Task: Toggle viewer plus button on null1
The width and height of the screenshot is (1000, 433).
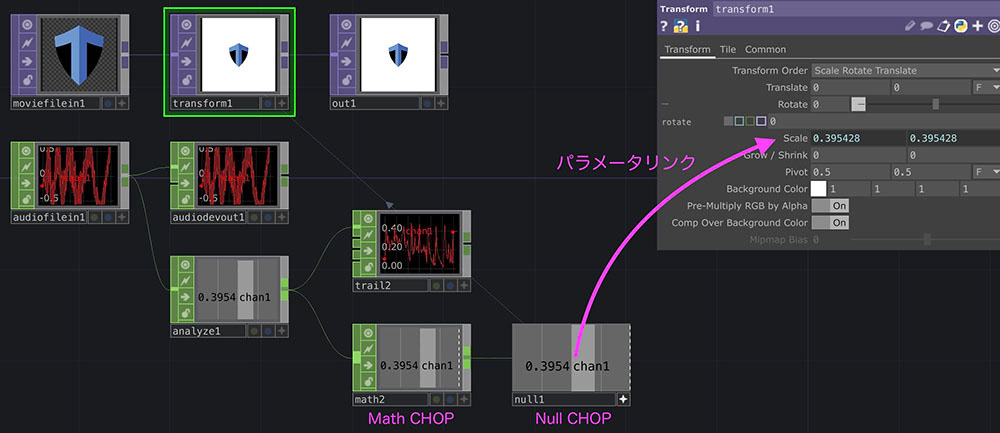Action: (x=623, y=399)
